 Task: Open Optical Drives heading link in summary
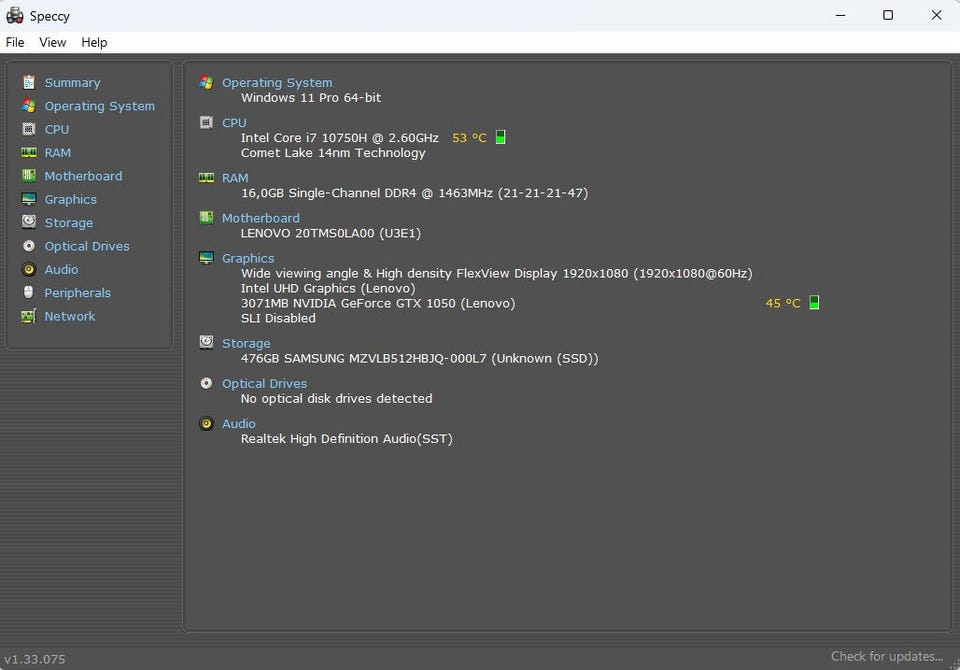264,383
